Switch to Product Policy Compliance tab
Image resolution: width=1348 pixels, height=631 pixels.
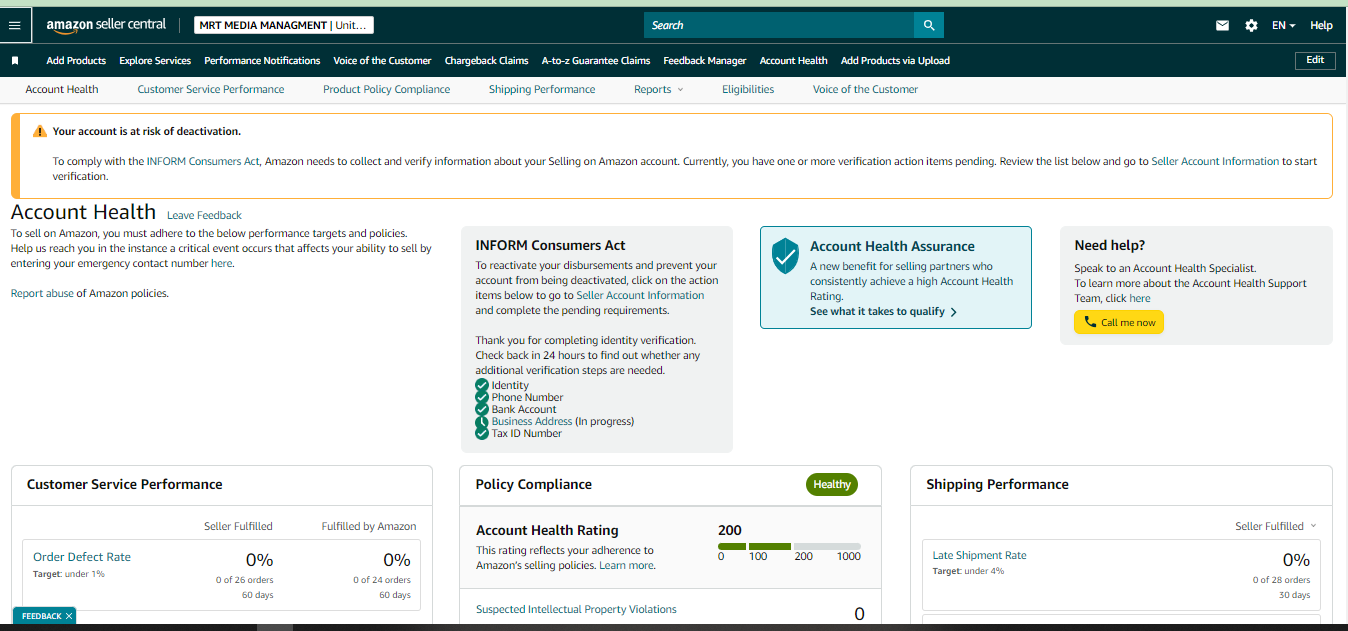[x=386, y=89]
